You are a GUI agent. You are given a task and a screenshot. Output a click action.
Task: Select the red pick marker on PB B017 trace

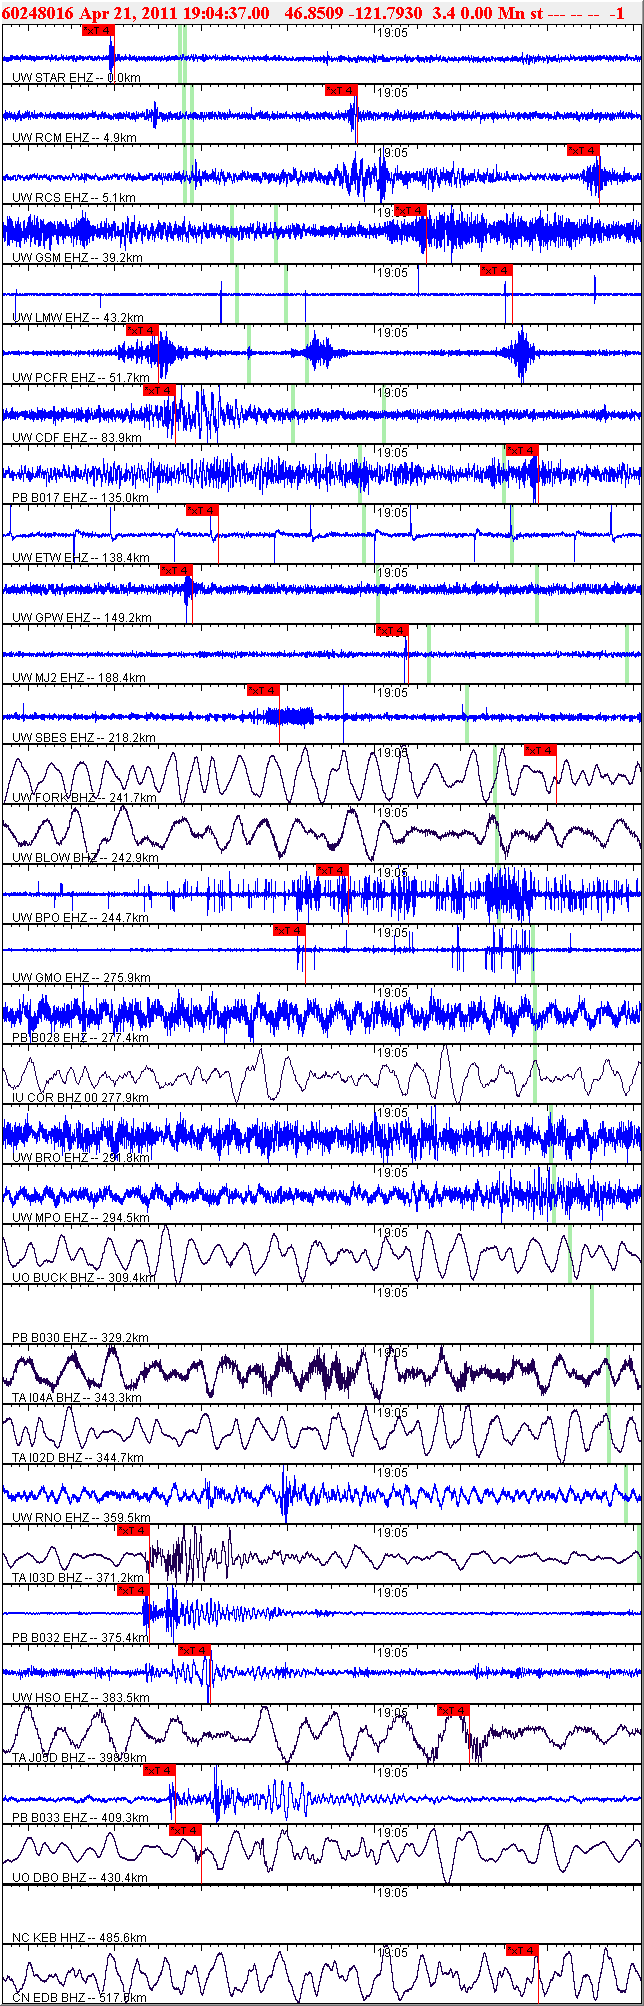522,451
